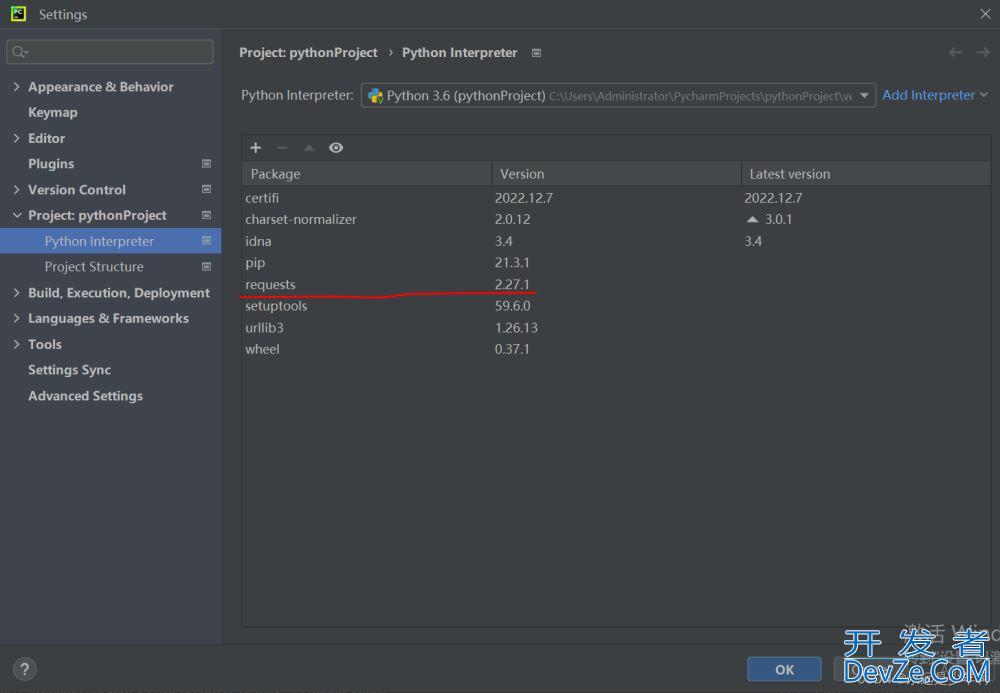Collapse Project: pythonProject section
The image size is (1000, 693).
(x=17, y=215)
